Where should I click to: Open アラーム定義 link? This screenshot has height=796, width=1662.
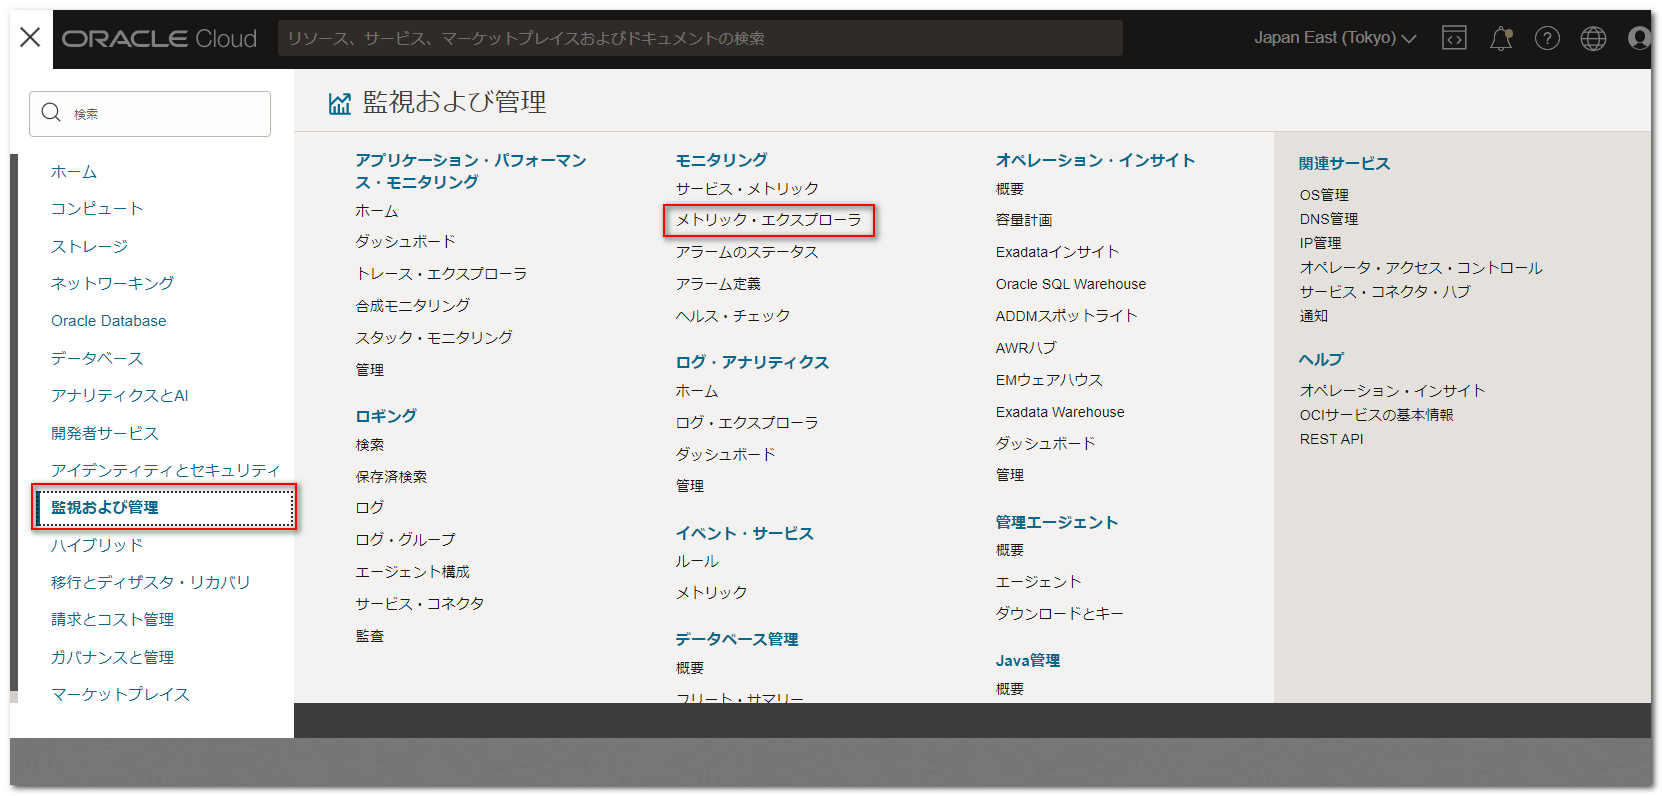click(x=718, y=284)
